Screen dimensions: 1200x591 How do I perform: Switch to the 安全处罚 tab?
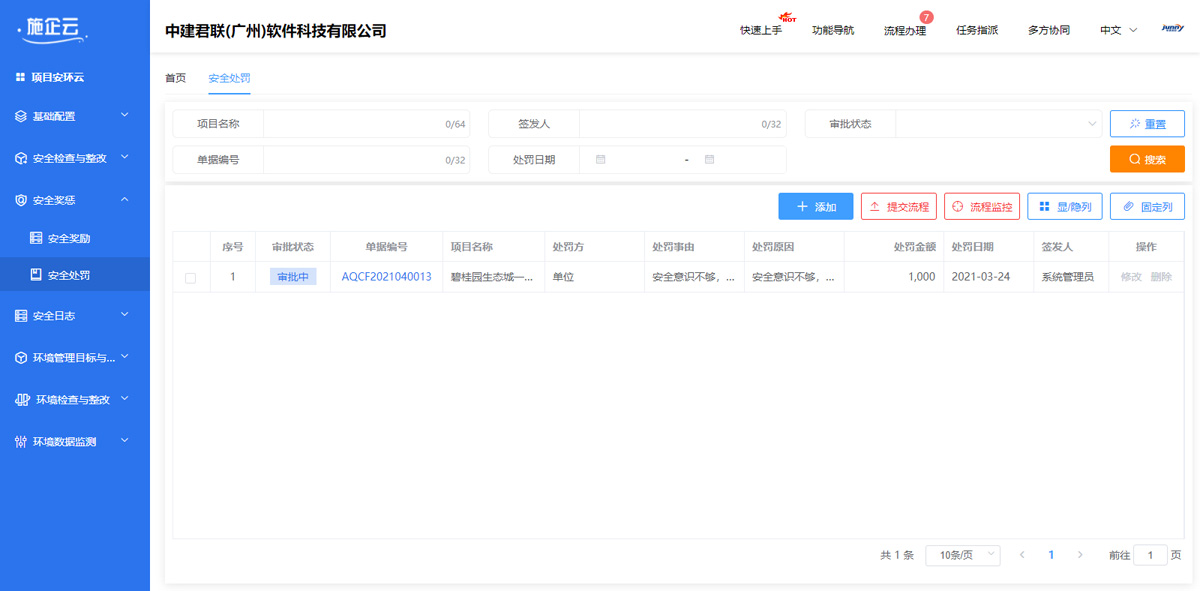tap(229, 77)
